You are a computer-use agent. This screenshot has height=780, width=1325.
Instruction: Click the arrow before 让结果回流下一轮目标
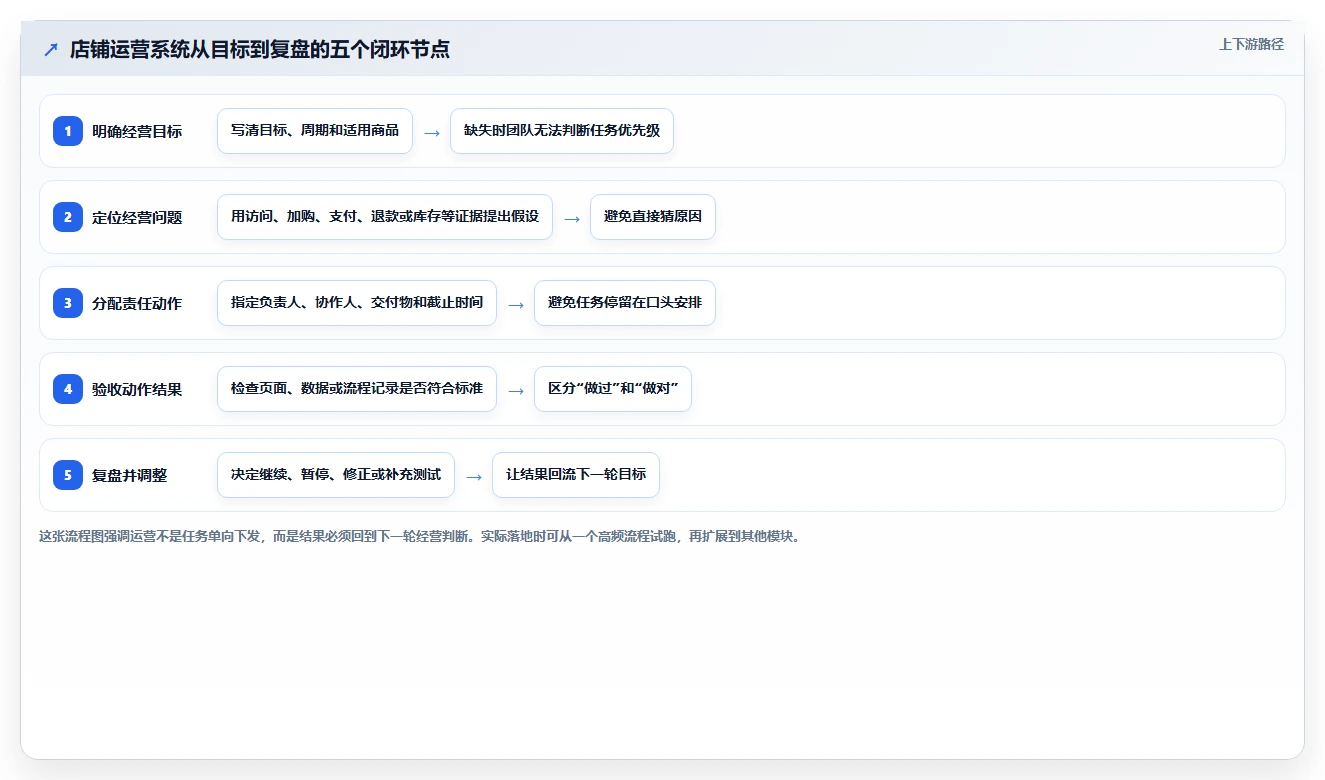(474, 476)
